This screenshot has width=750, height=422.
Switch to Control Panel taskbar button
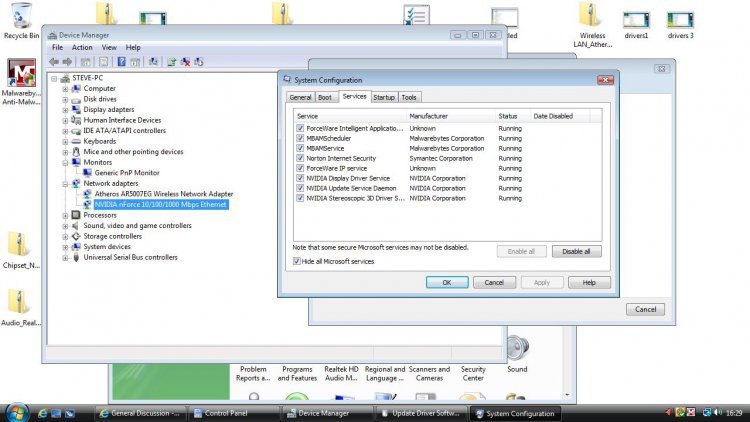pyautogui.click(x=233, y=413)
